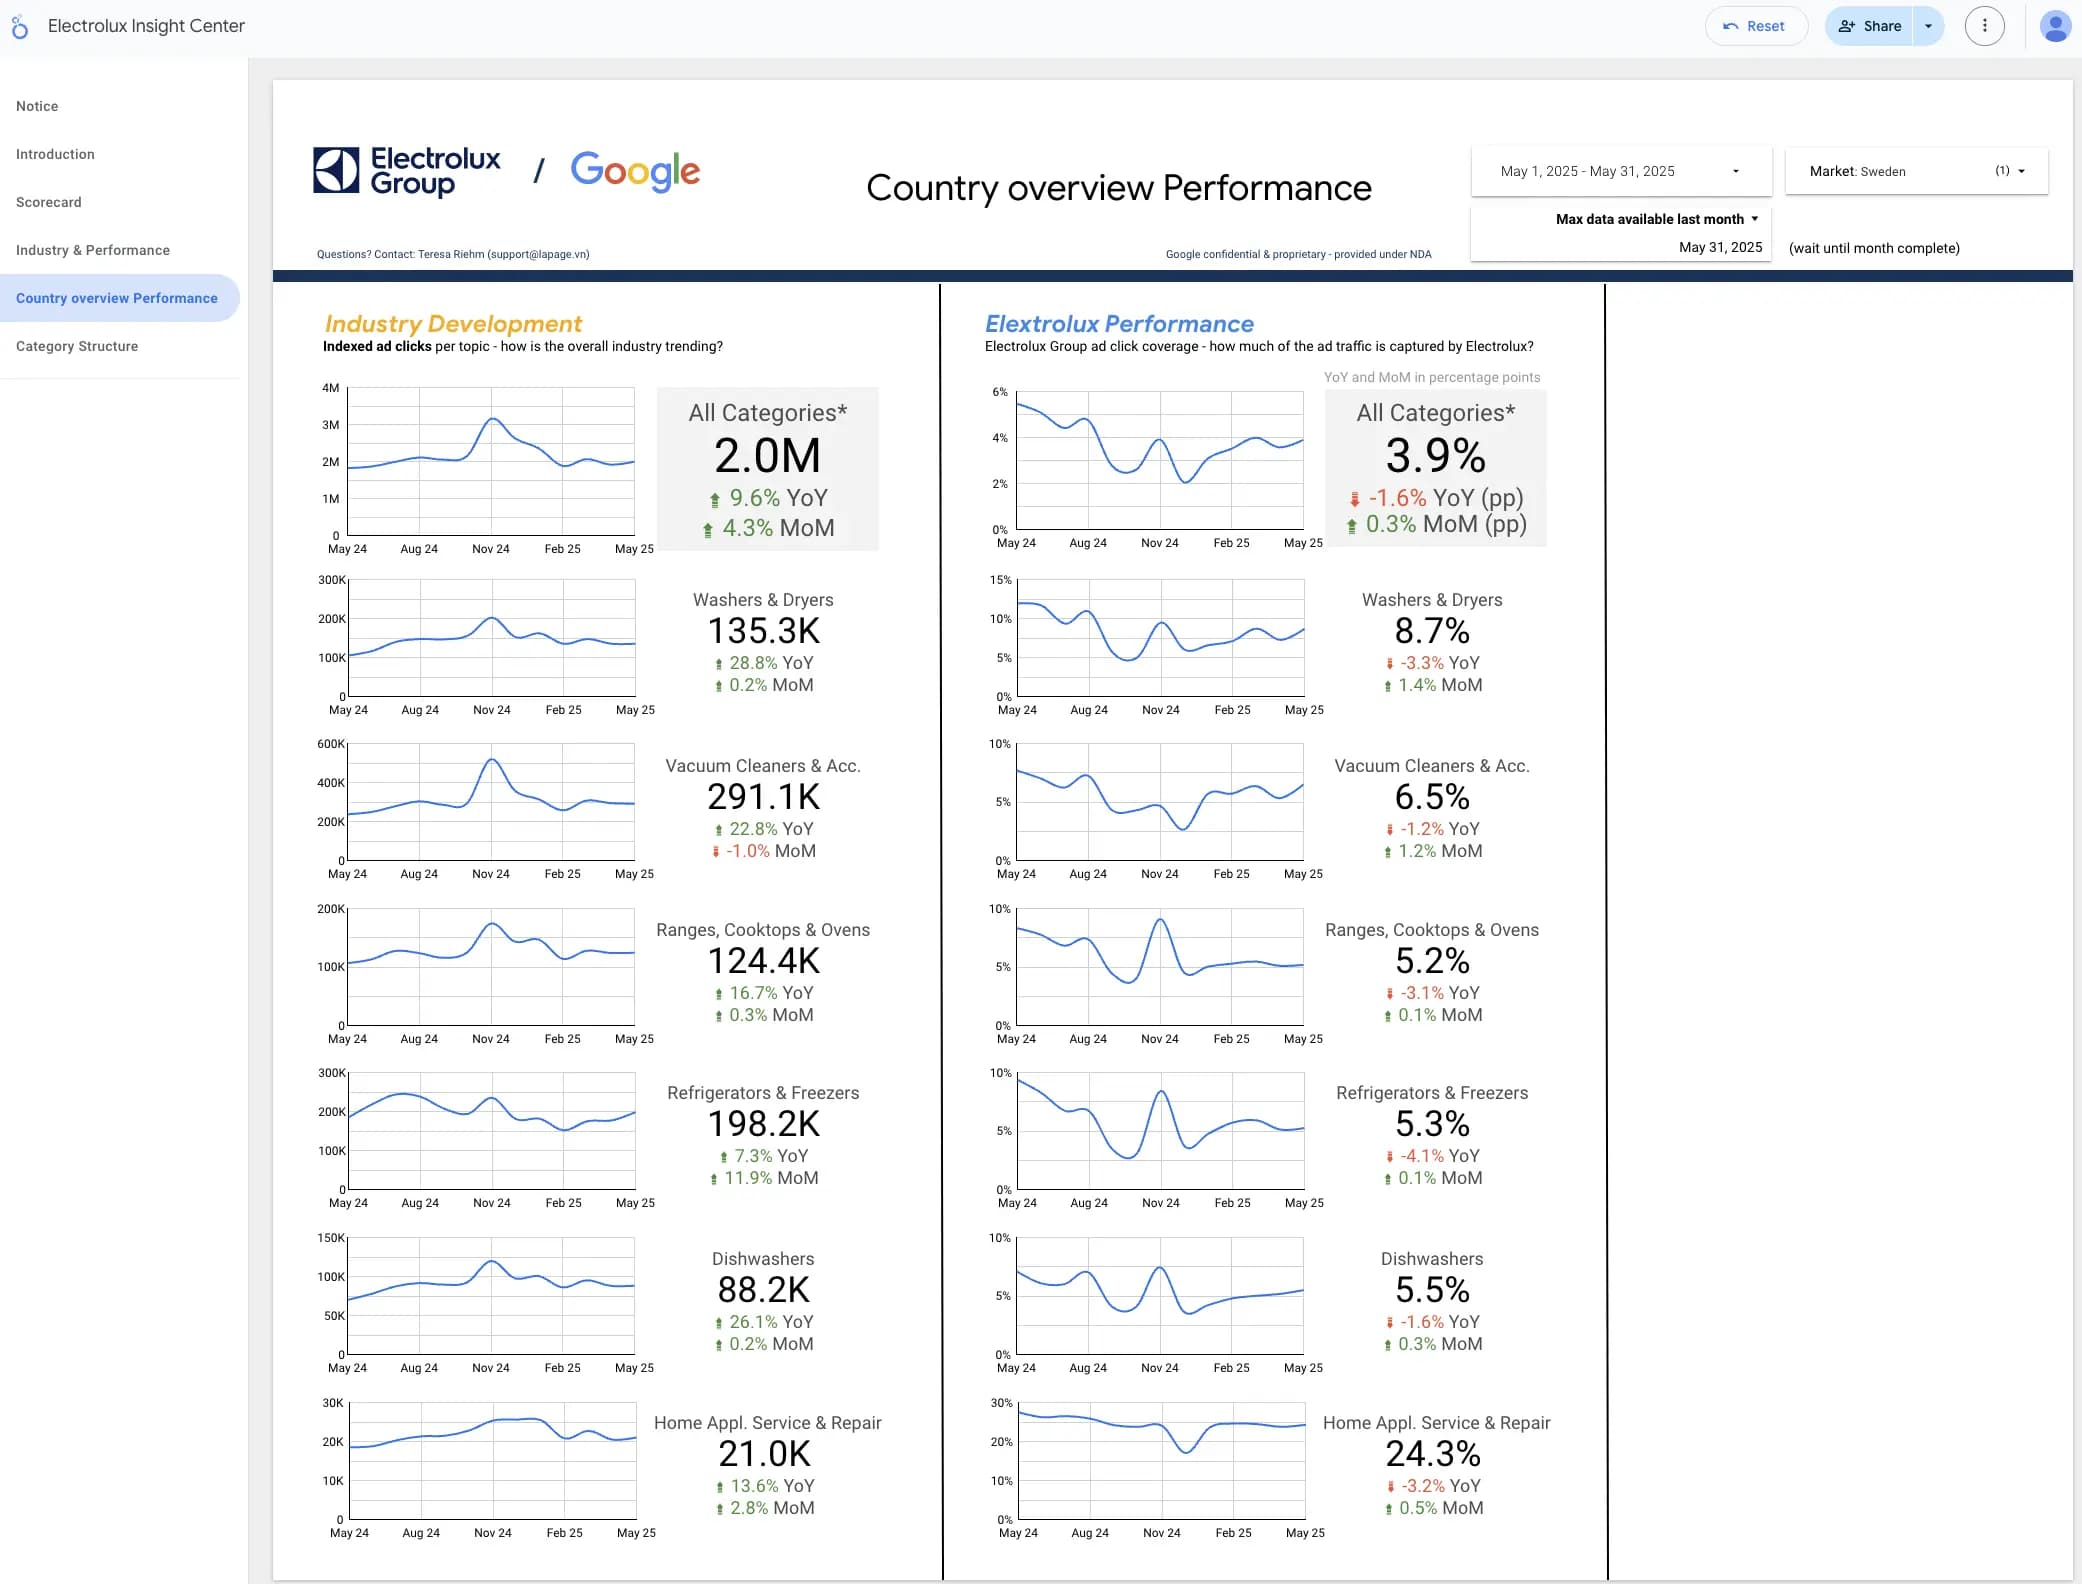Click the undo arrow icon in Reset
Screen dimensions: 2082x1584
(x=1731, y=26)
